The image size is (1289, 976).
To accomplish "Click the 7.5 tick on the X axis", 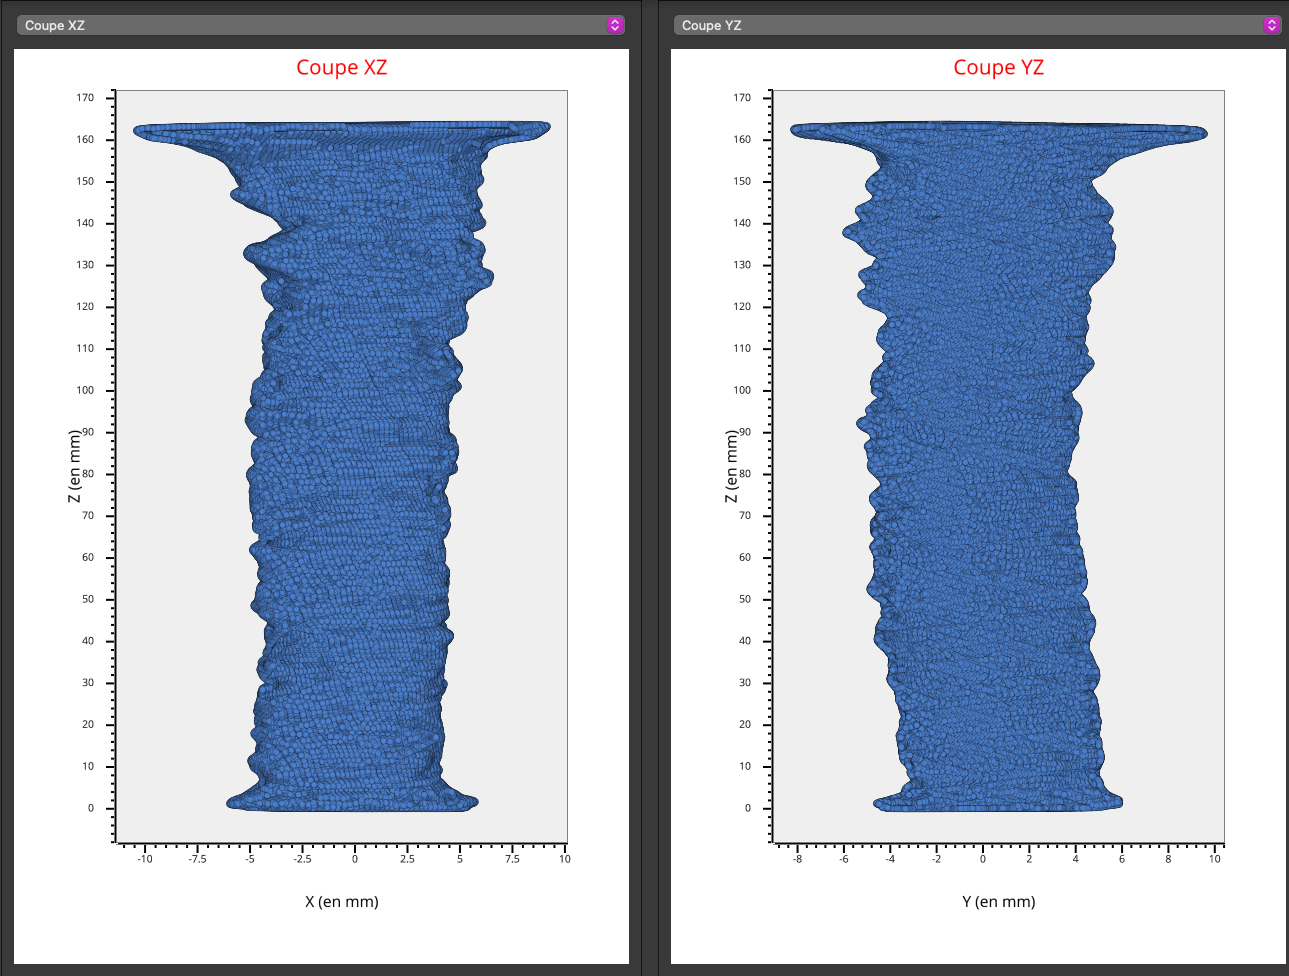I will tap(512, 859).
